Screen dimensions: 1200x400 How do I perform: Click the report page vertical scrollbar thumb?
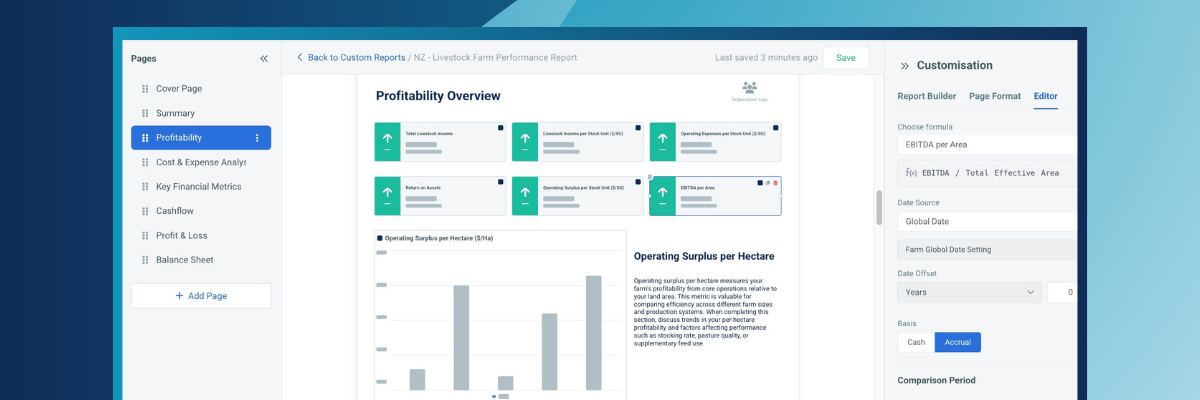880,207
